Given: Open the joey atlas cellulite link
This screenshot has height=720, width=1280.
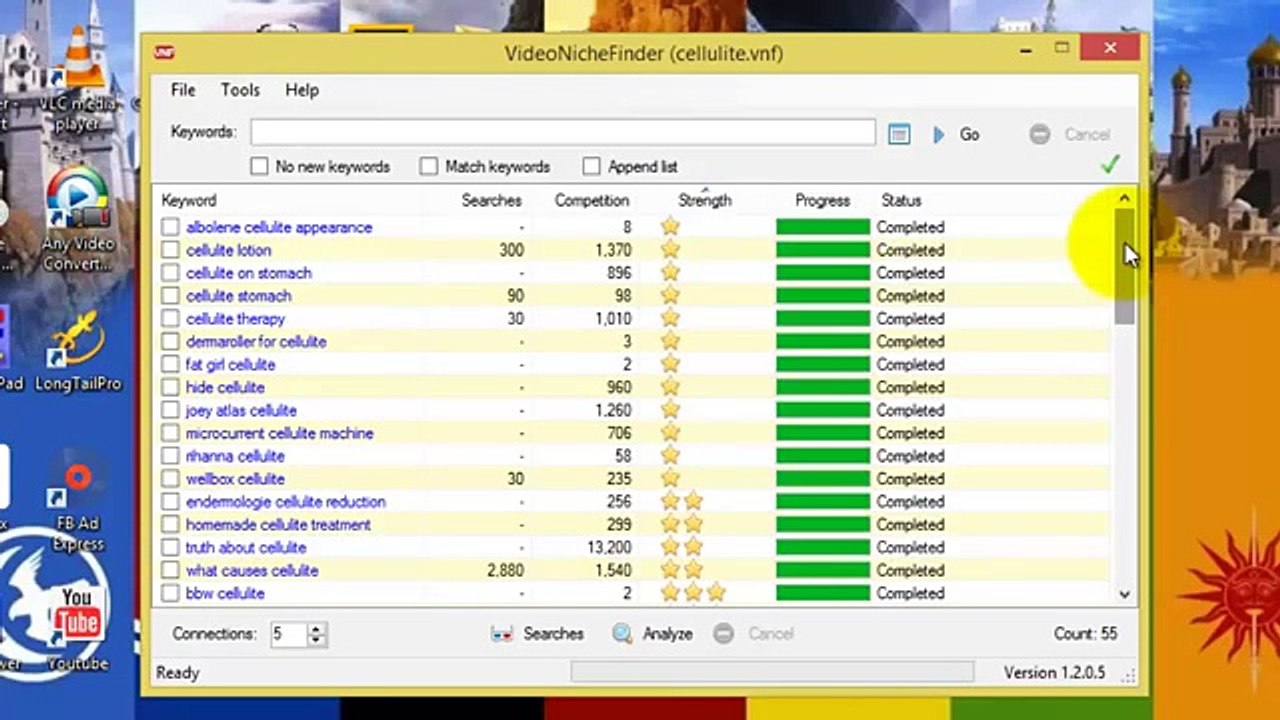Looking at the screenshot, I should (x=241, y=410).
